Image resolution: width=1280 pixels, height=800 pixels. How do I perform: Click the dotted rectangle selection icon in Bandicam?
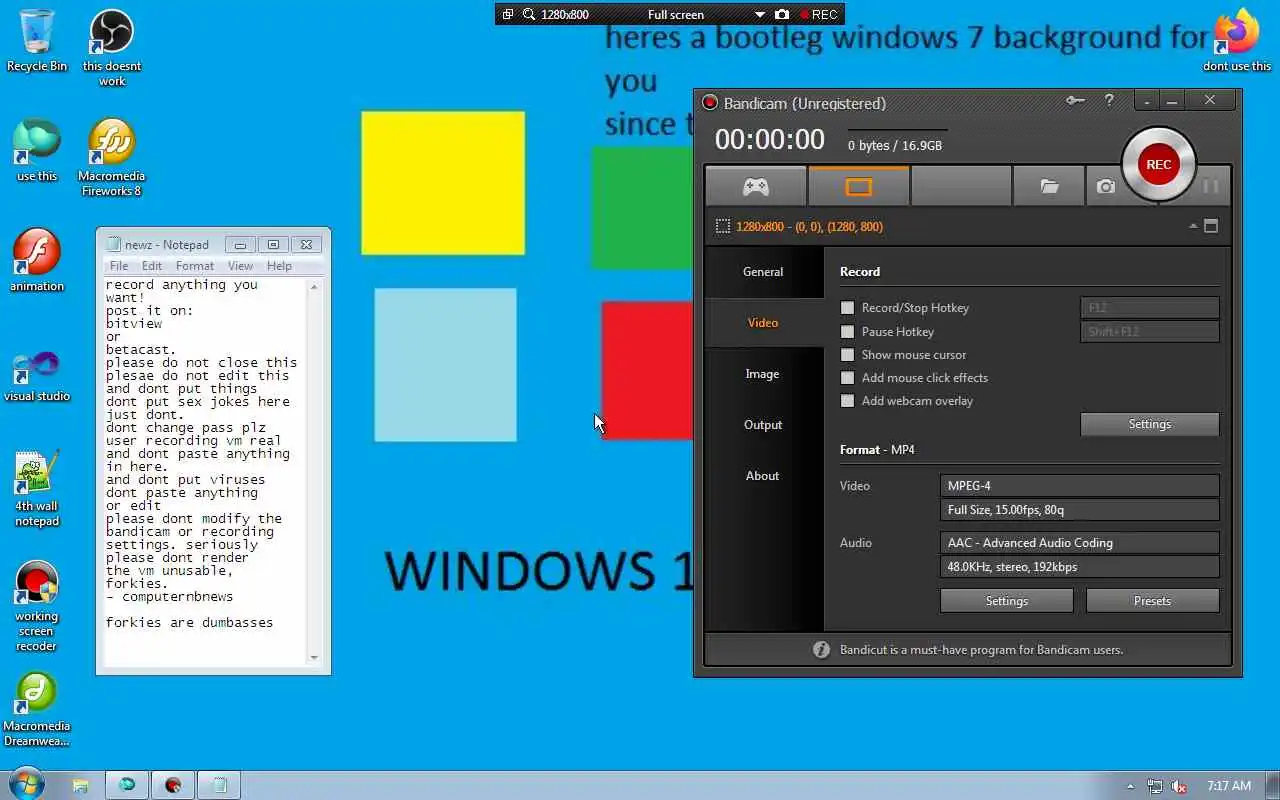pos(722,227)
